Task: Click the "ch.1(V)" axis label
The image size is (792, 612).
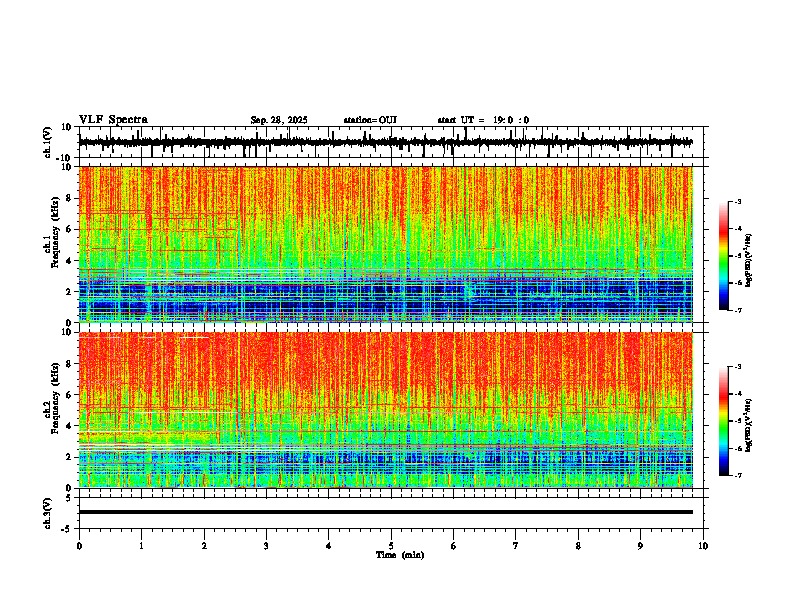Action: tap(48, 142)
